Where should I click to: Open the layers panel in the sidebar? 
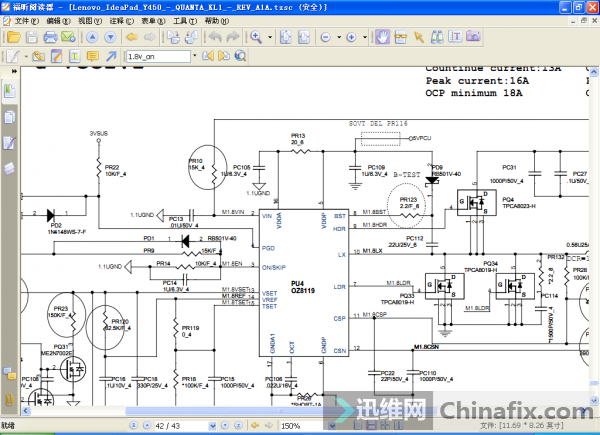tap(10, 168)
